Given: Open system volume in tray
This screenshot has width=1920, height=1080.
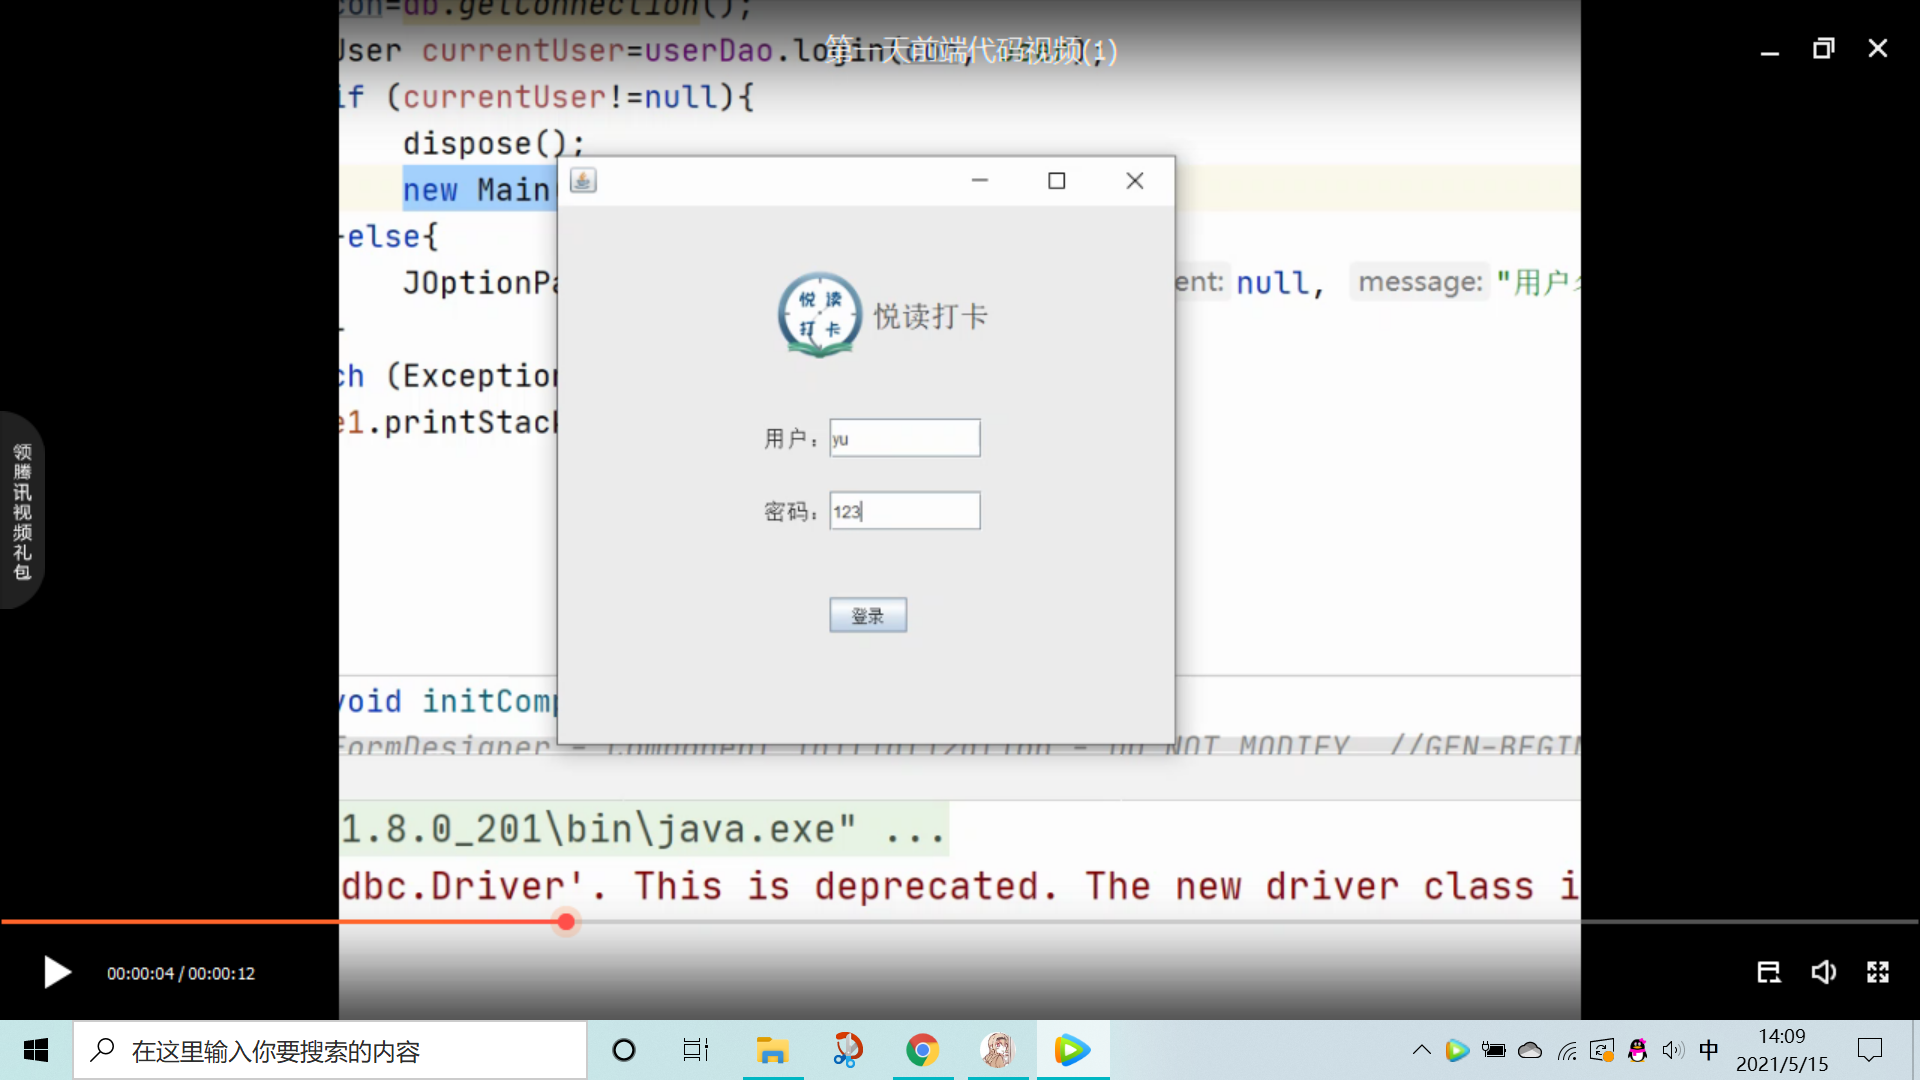Looking at the screenshot, I should pyautogui.click(x=1673, y=1050).
